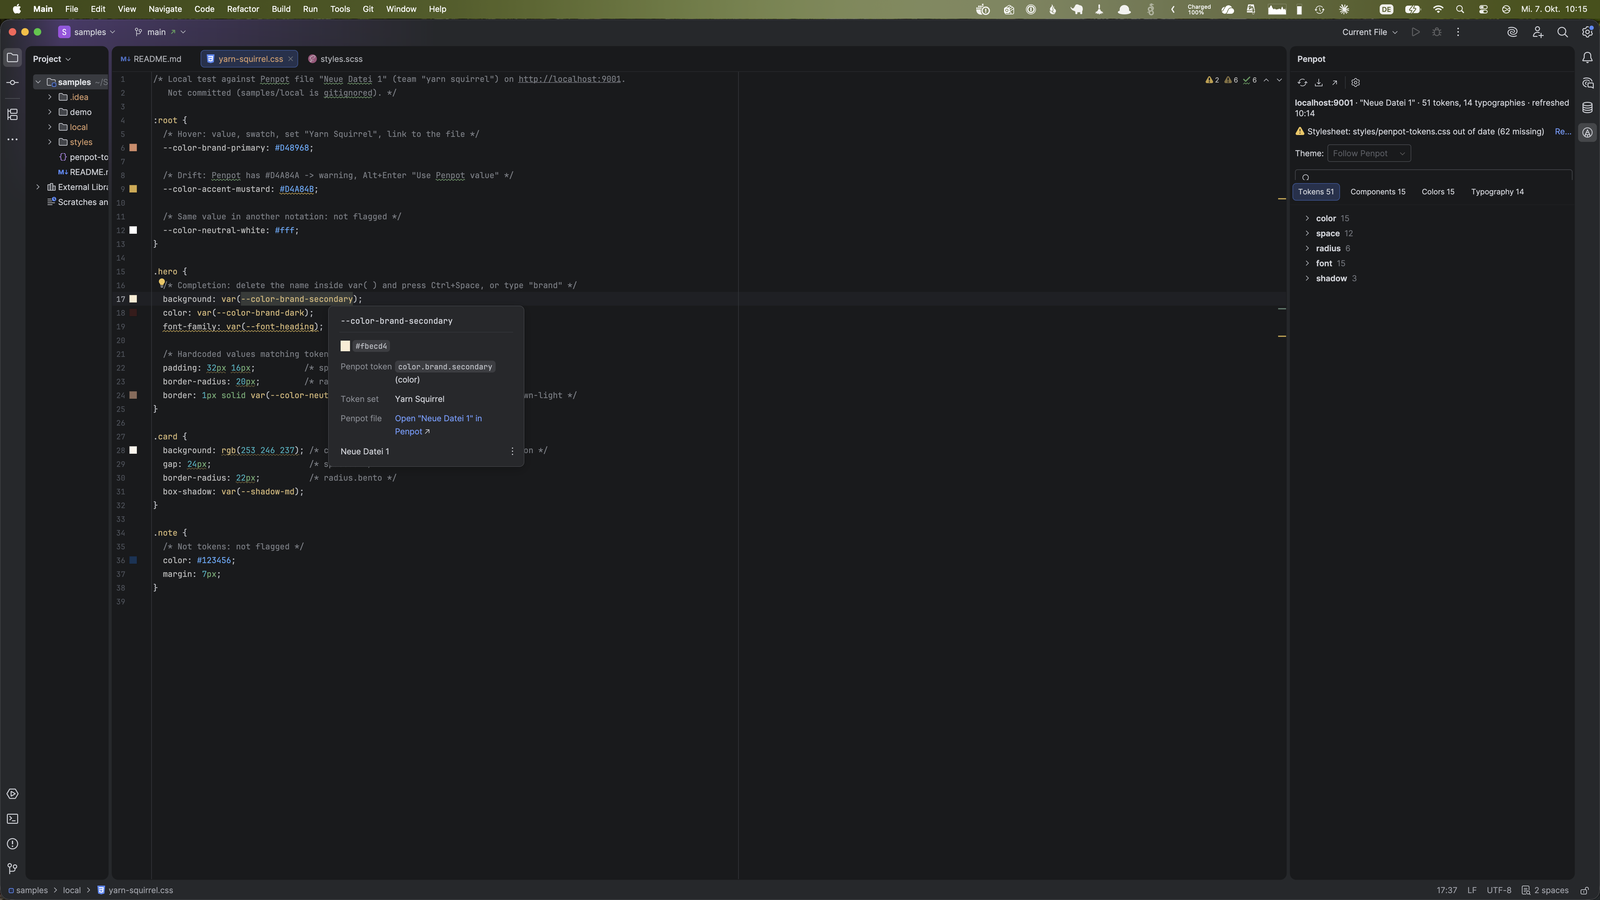Expand the color token group
Viewport: 1600px width, 900px height.
coord(1307,218)
